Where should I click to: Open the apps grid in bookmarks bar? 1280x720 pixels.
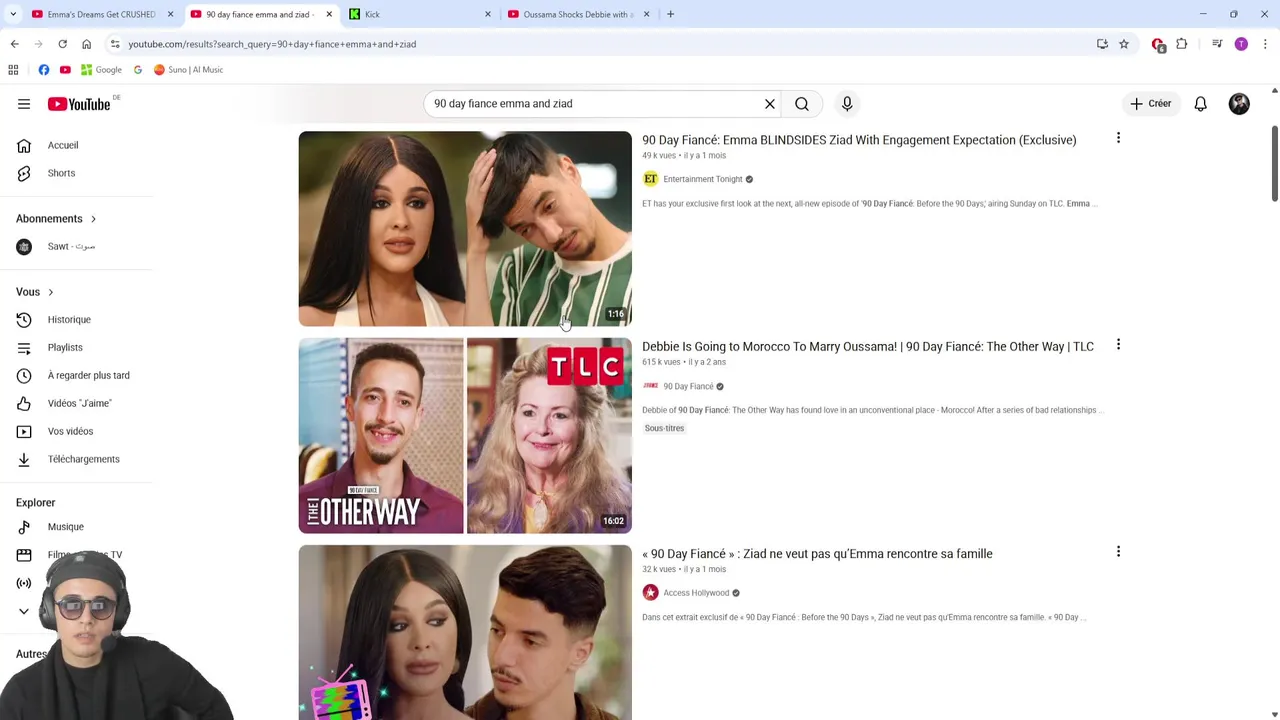click(x=13, y=70)
